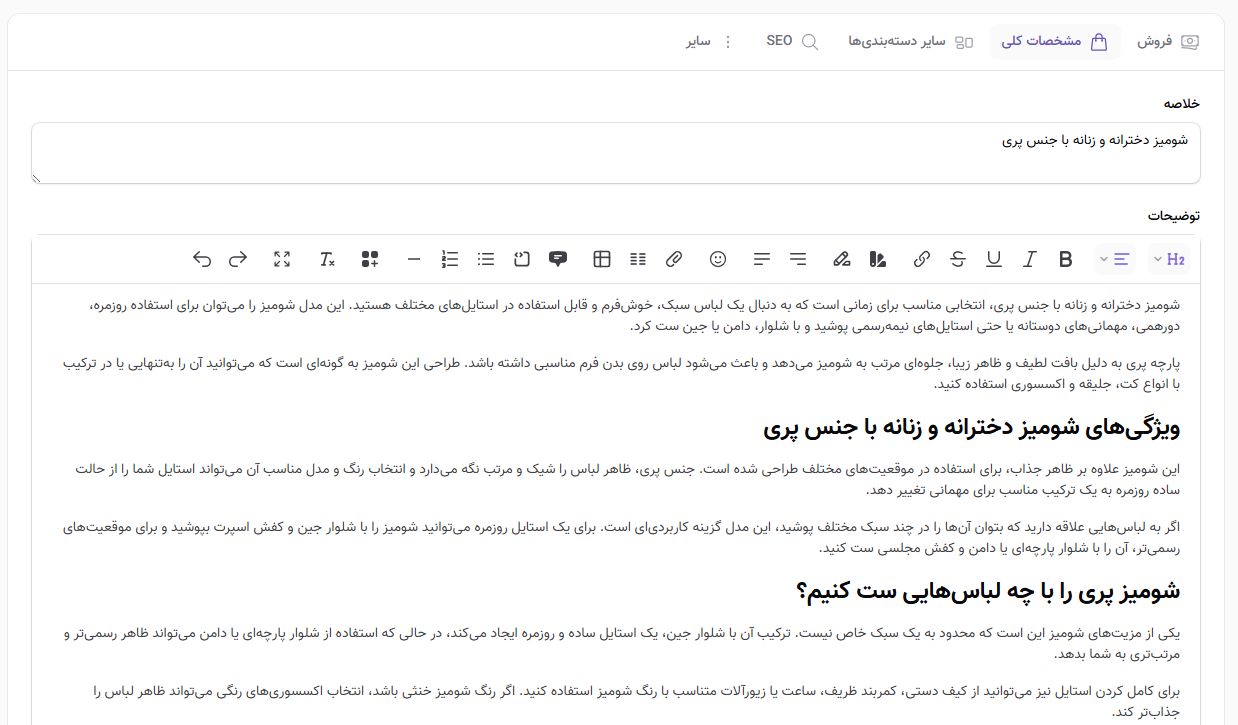This screenshot has width=1238, height=725.
Task: Switch to the فروش tab
Action: click(1168, 42)
